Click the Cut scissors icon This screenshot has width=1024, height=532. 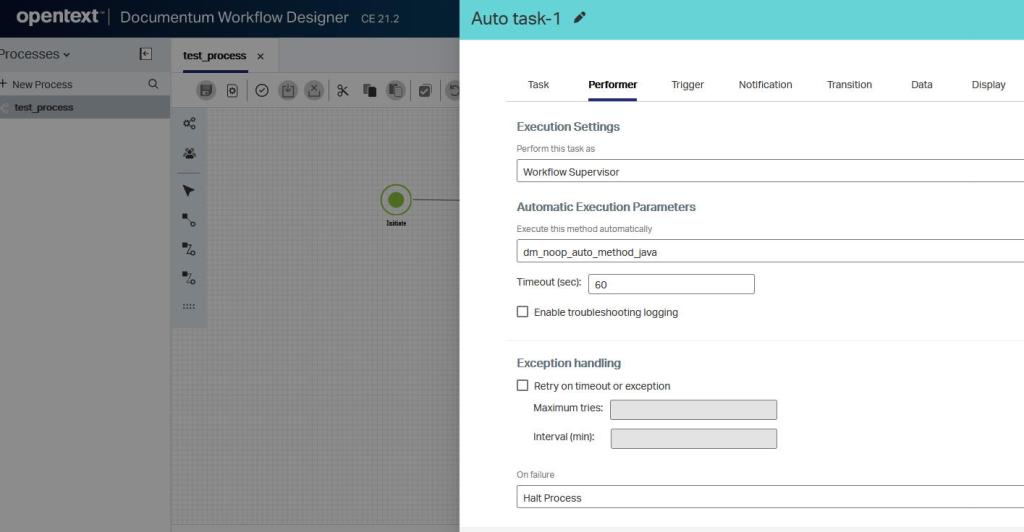point(342,91)
